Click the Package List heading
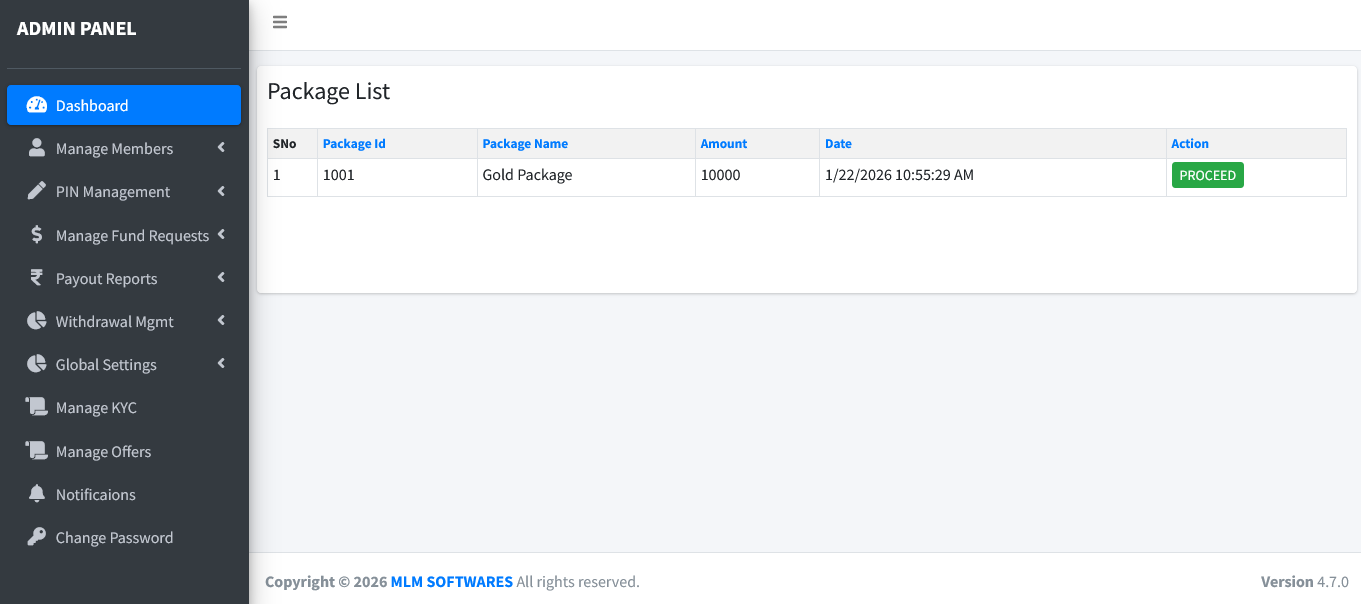The image size is (1361, 604). [329, 91]
